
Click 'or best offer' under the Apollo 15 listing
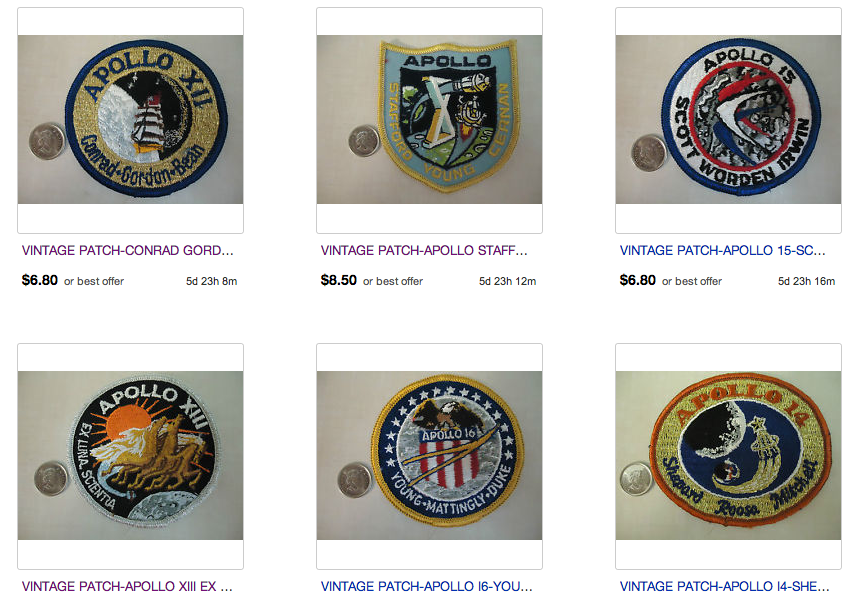[x=692, y=282]
